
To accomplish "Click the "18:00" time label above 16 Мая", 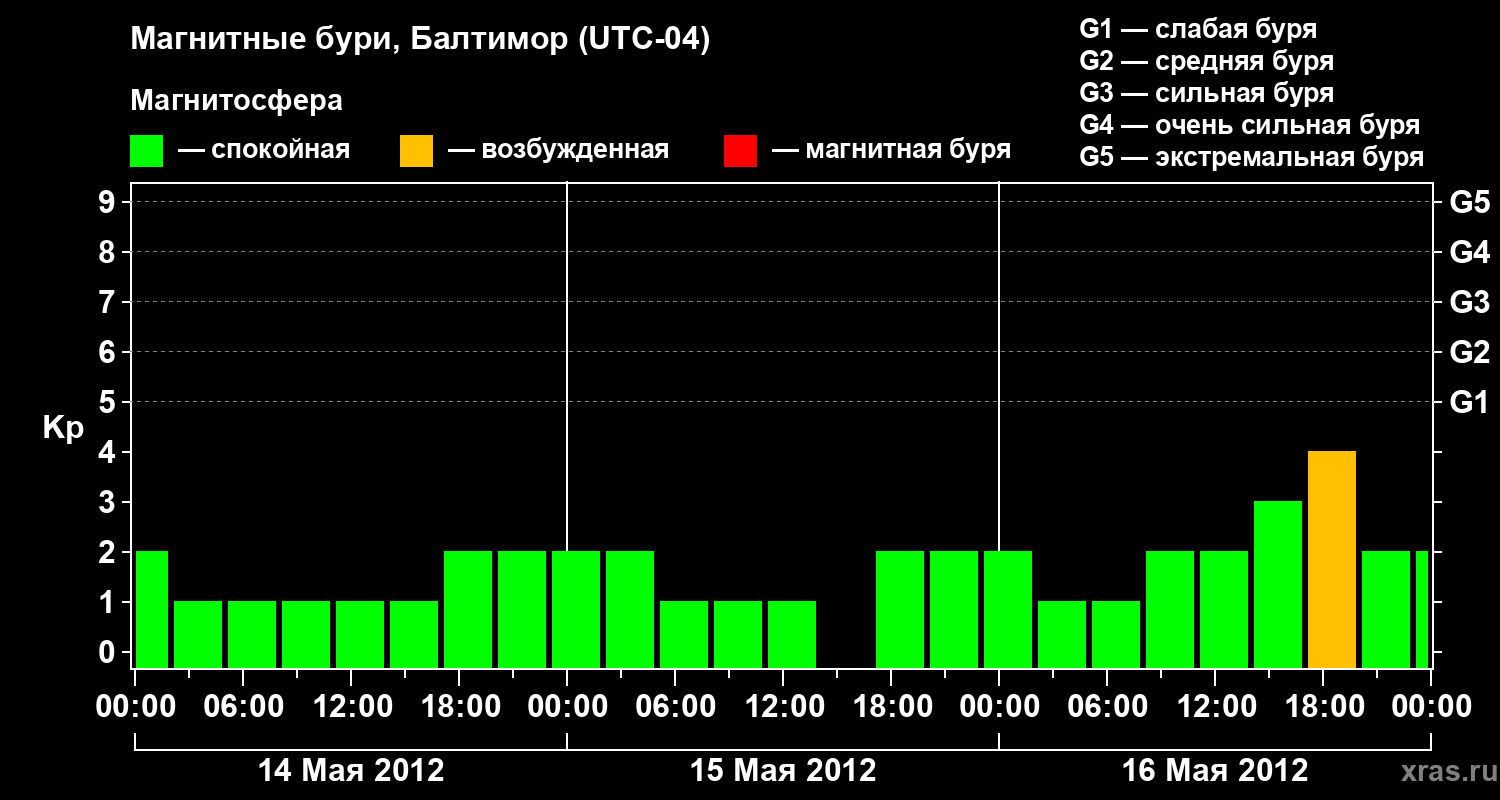I will point(1323,707).
